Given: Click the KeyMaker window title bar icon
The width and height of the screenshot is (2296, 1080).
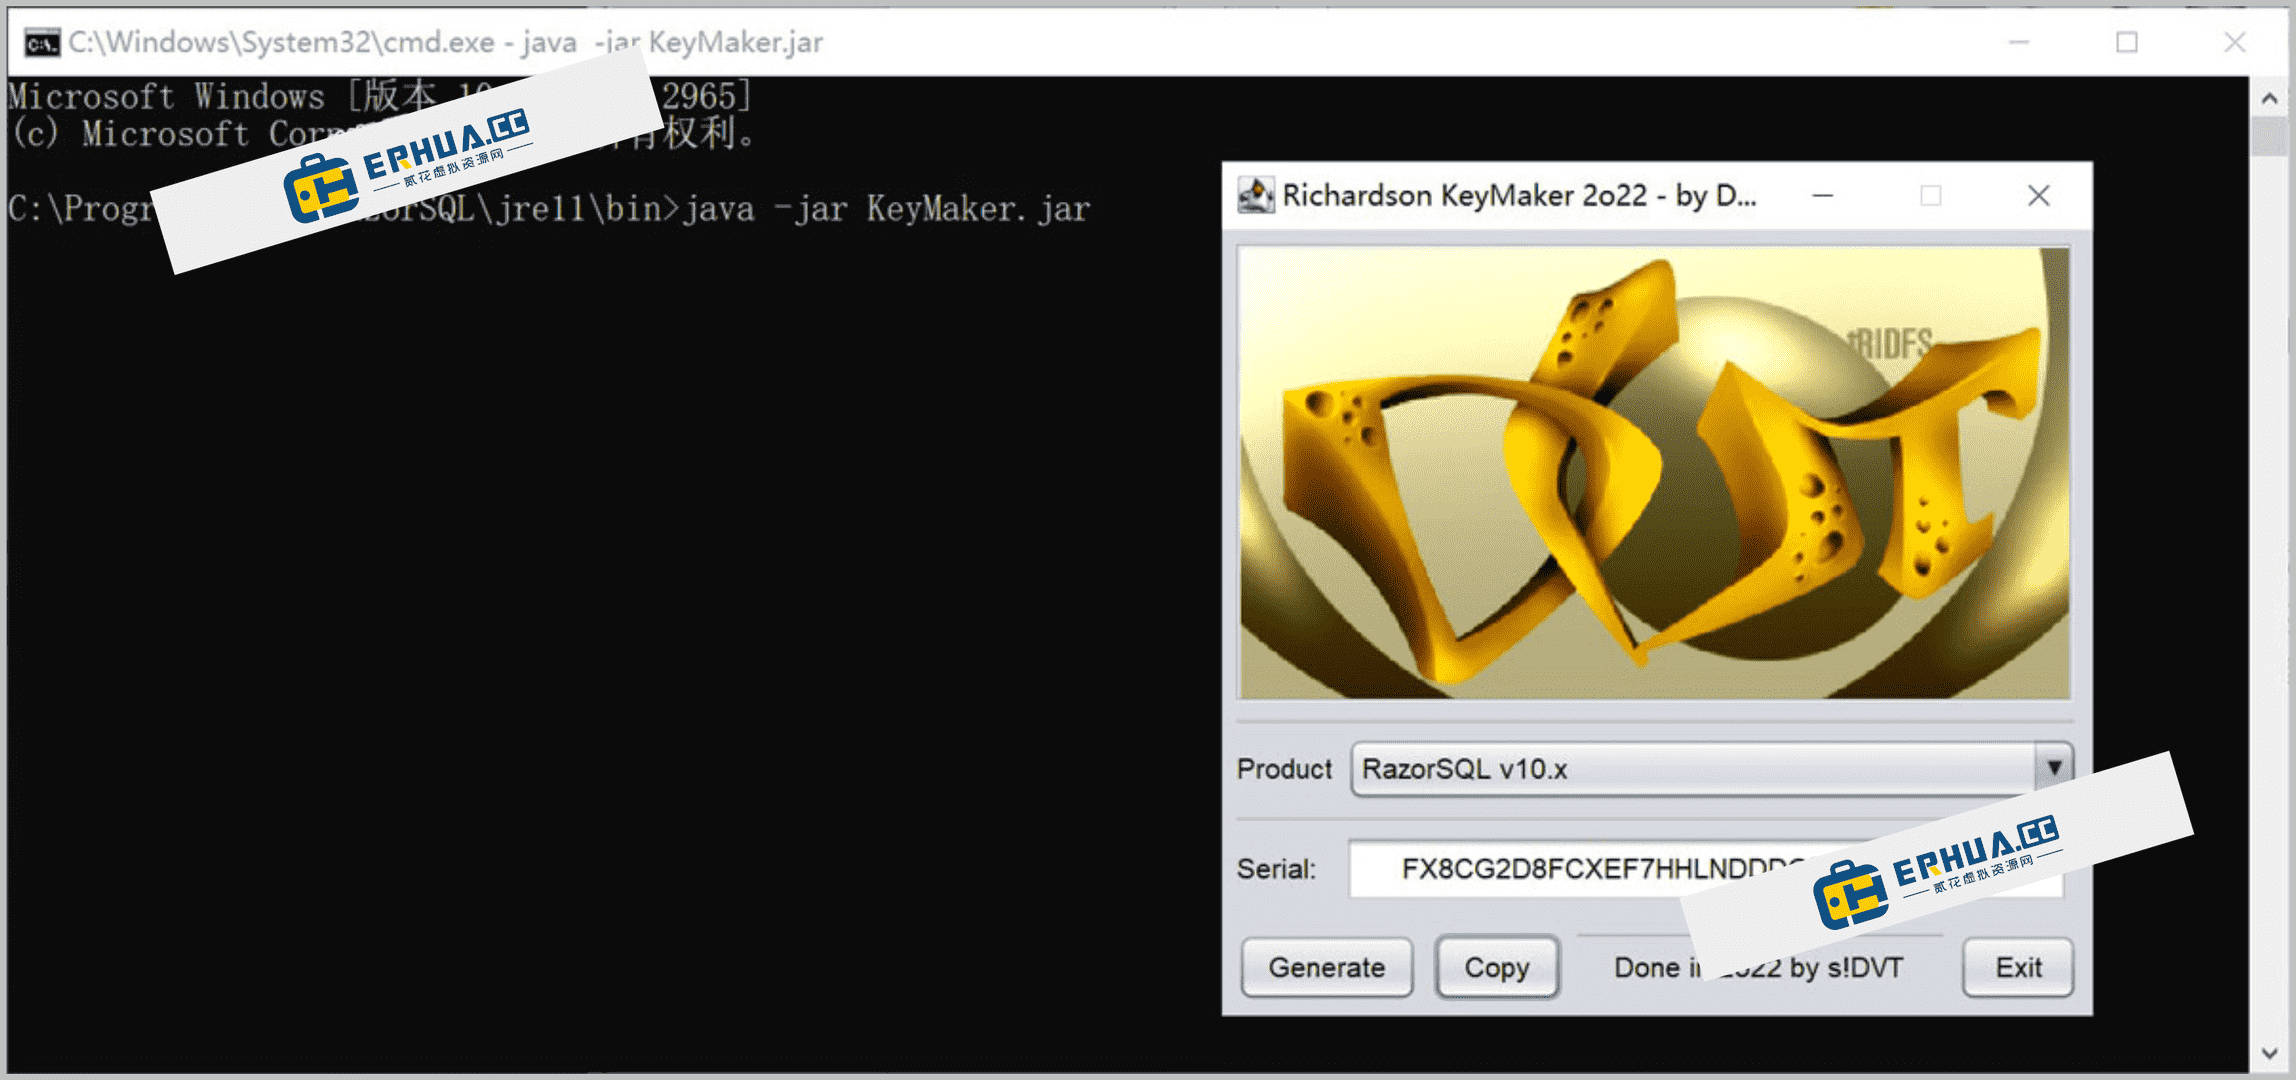Looking at the screenshot, I should click(1256, 195).
